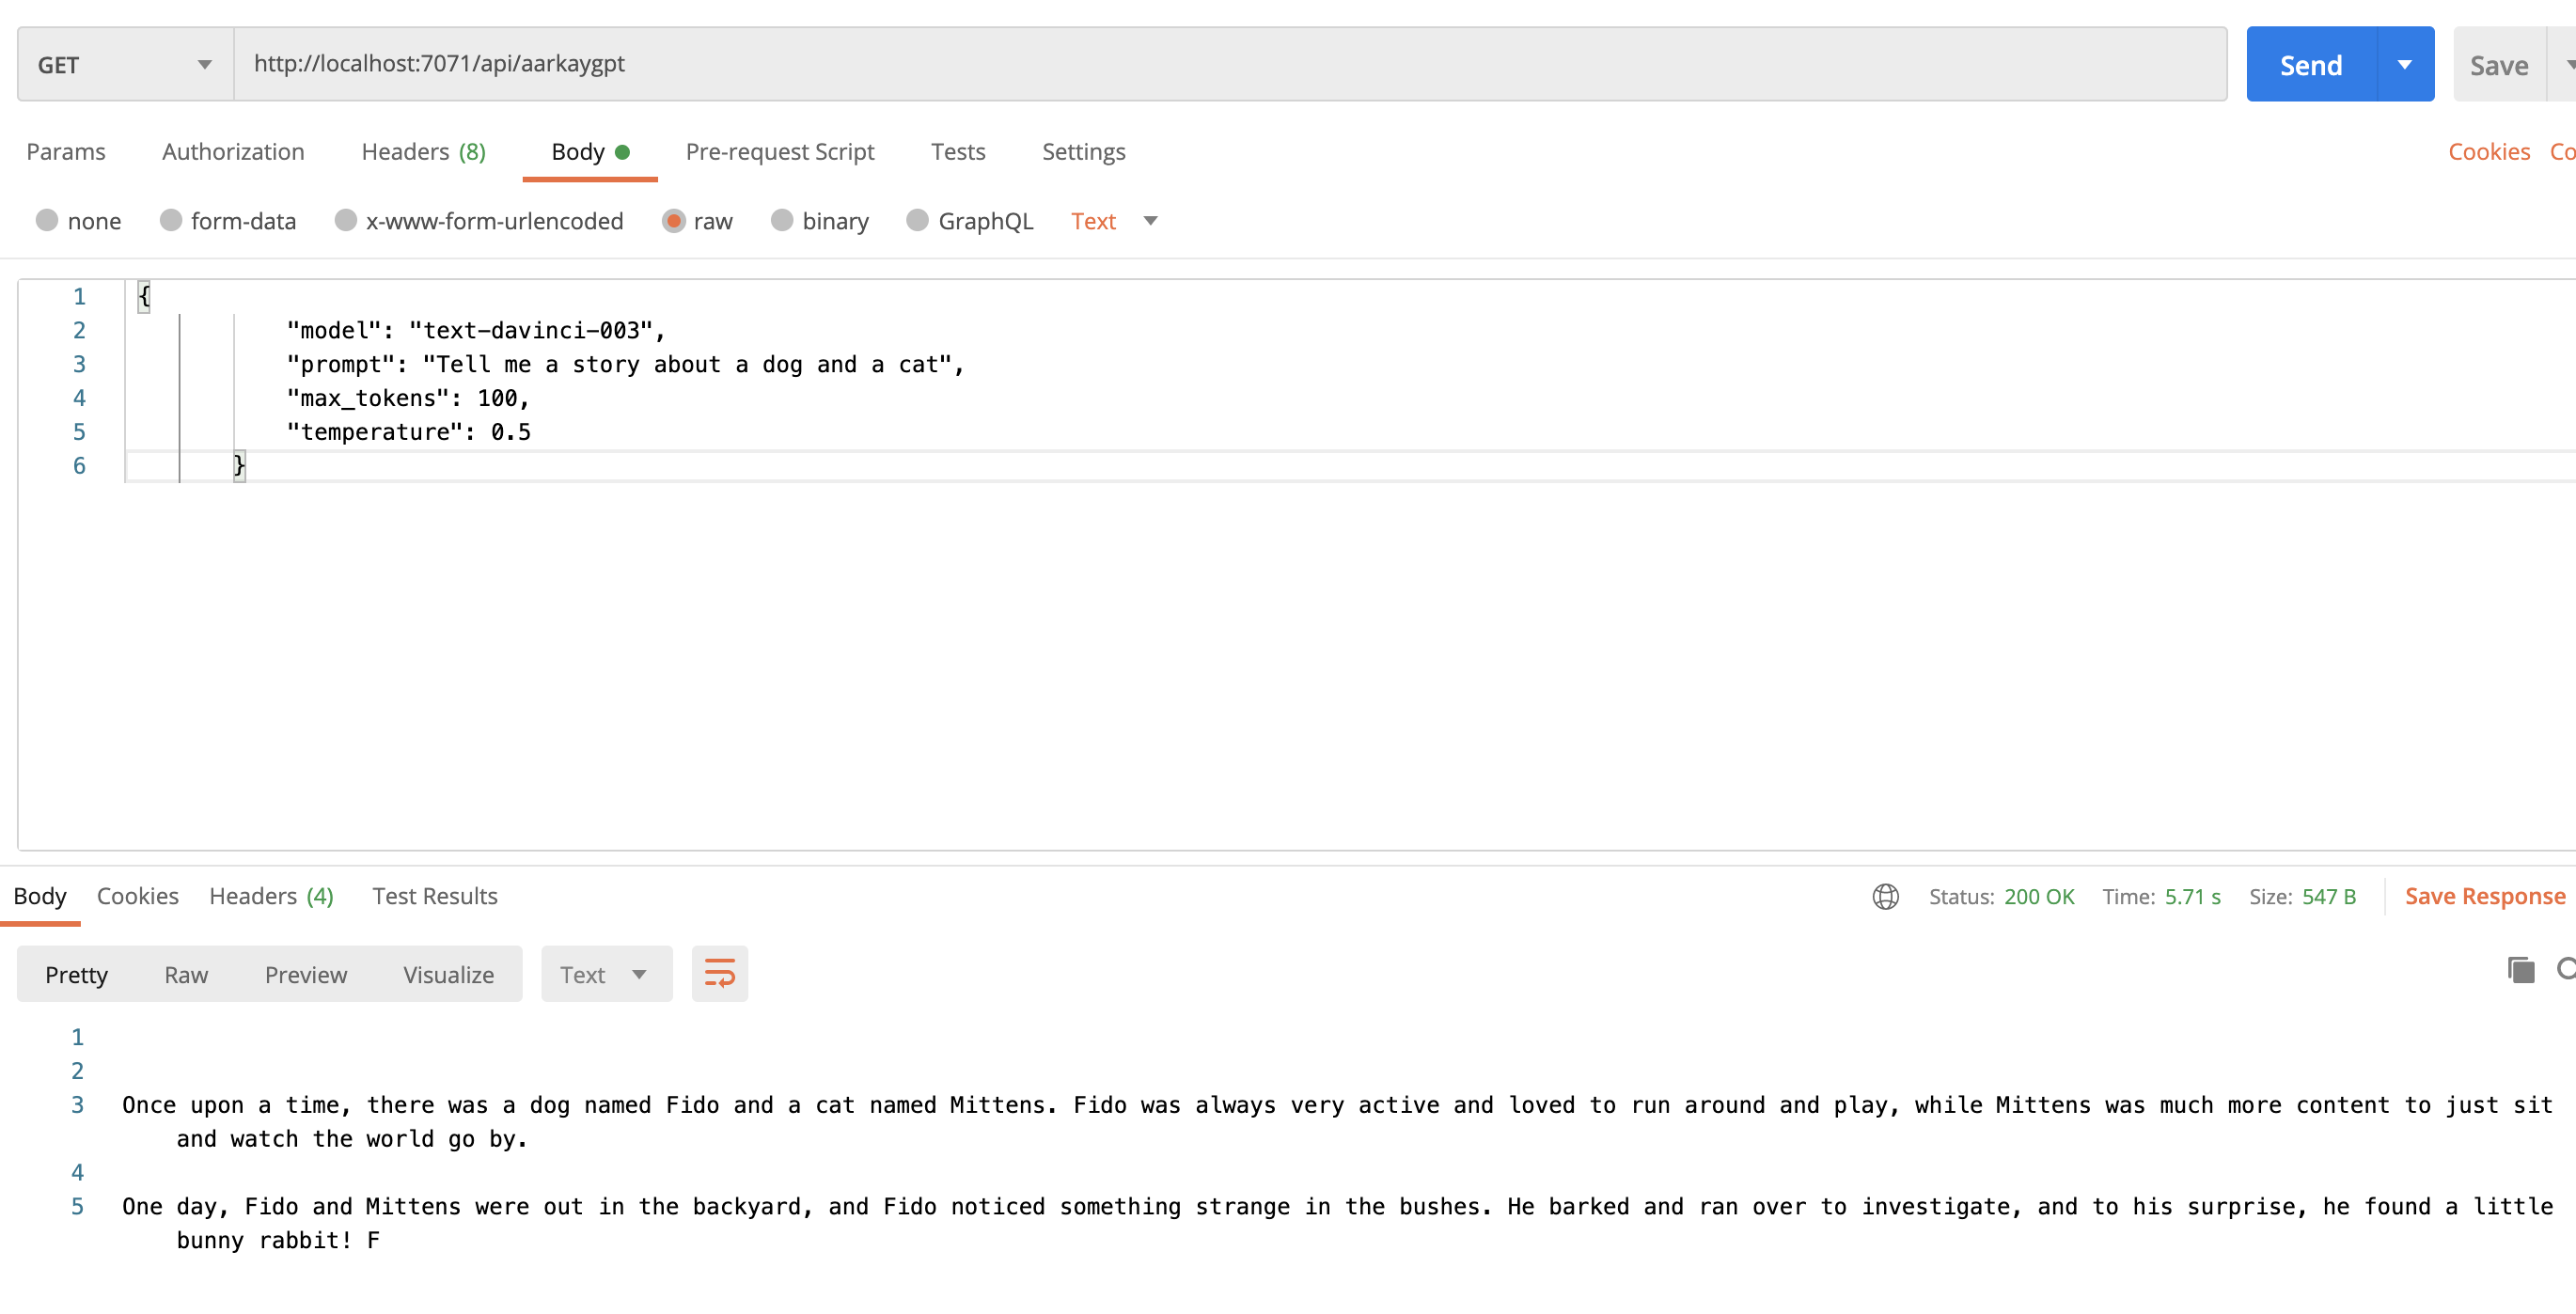Click response line starting "Once upon a time"
This screenshot has height=1314, width=2576.
click(1337, 1121)
